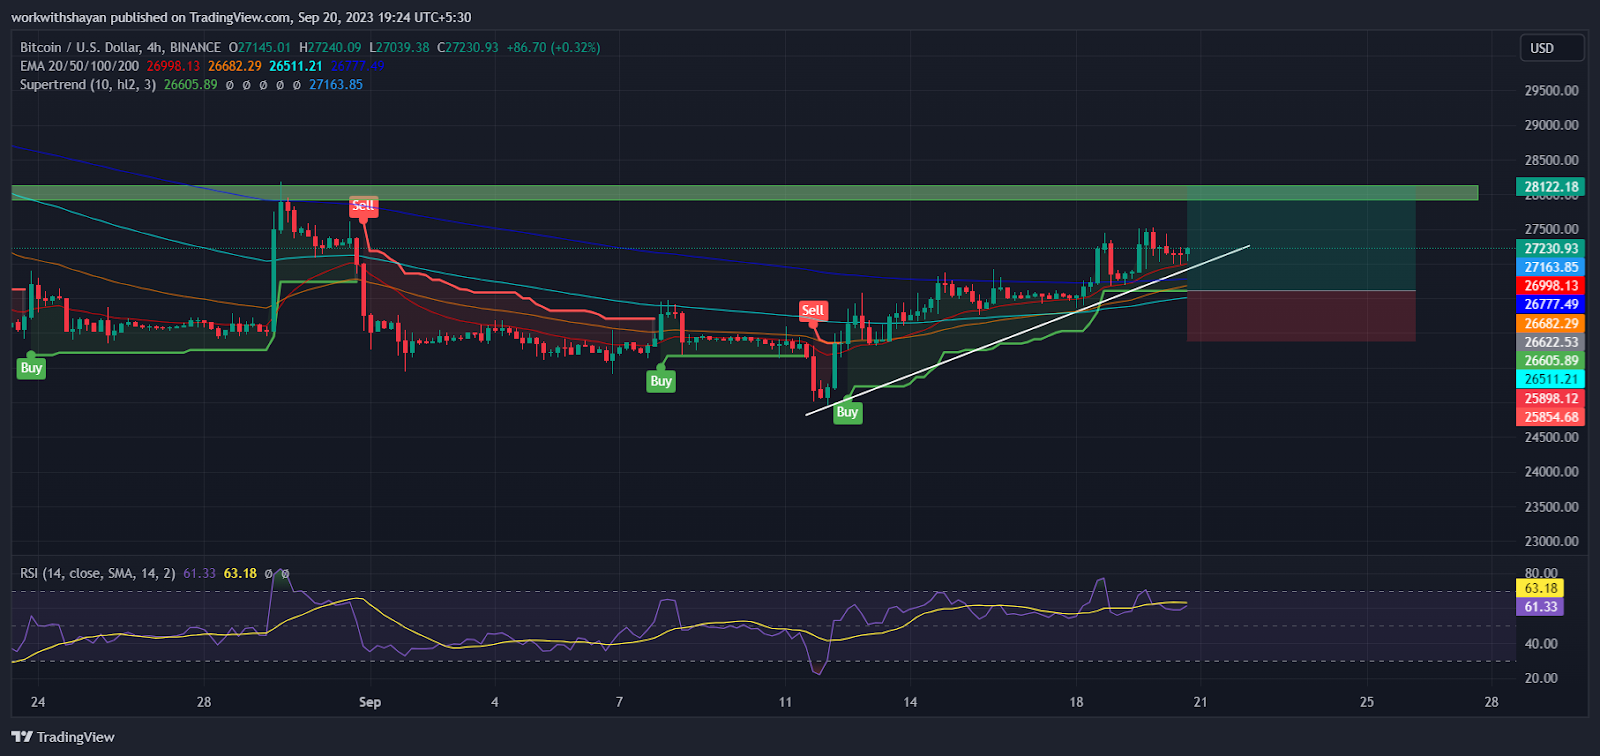The width and height of the screenshot is (1600, 756).
Task: Select the white ascending trendline
Action: point(1027,329)
